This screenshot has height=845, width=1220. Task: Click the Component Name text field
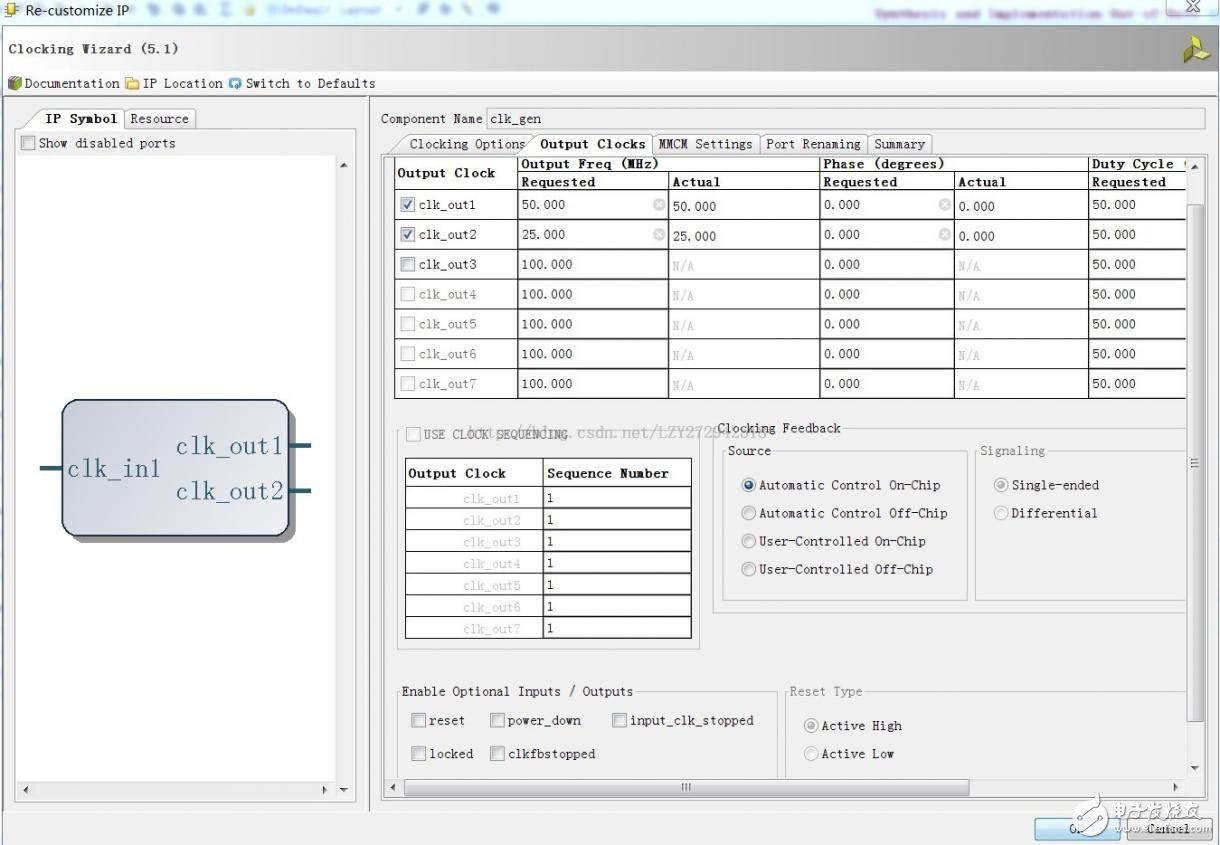[845, 118]
